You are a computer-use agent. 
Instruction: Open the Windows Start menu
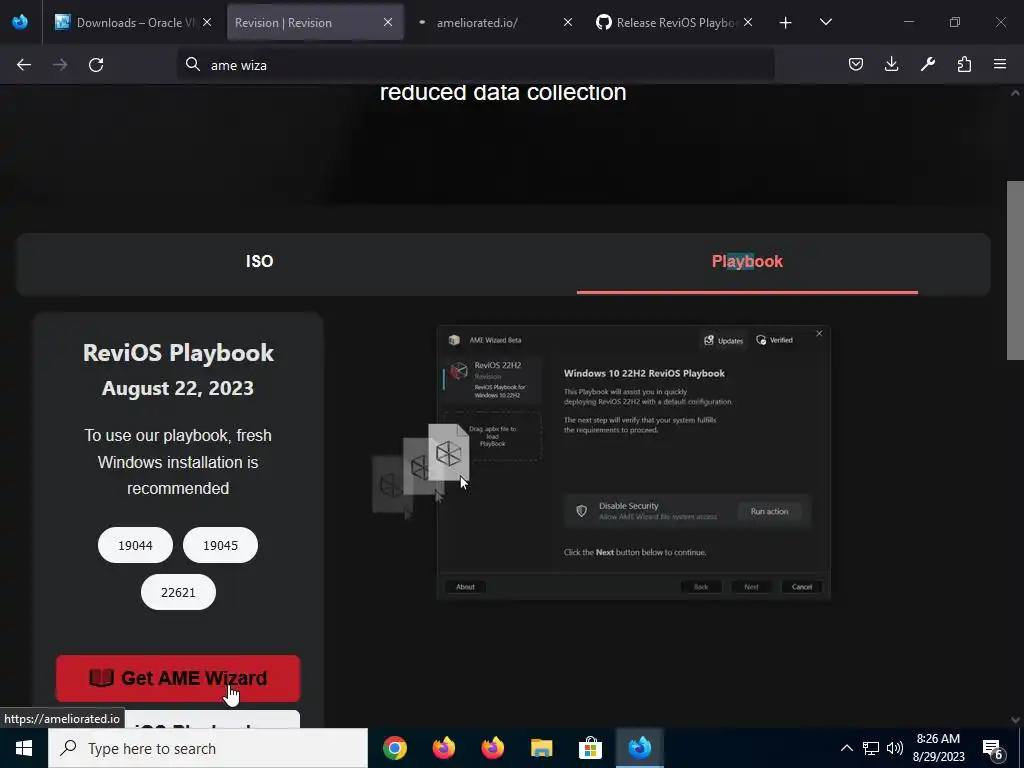24,748
